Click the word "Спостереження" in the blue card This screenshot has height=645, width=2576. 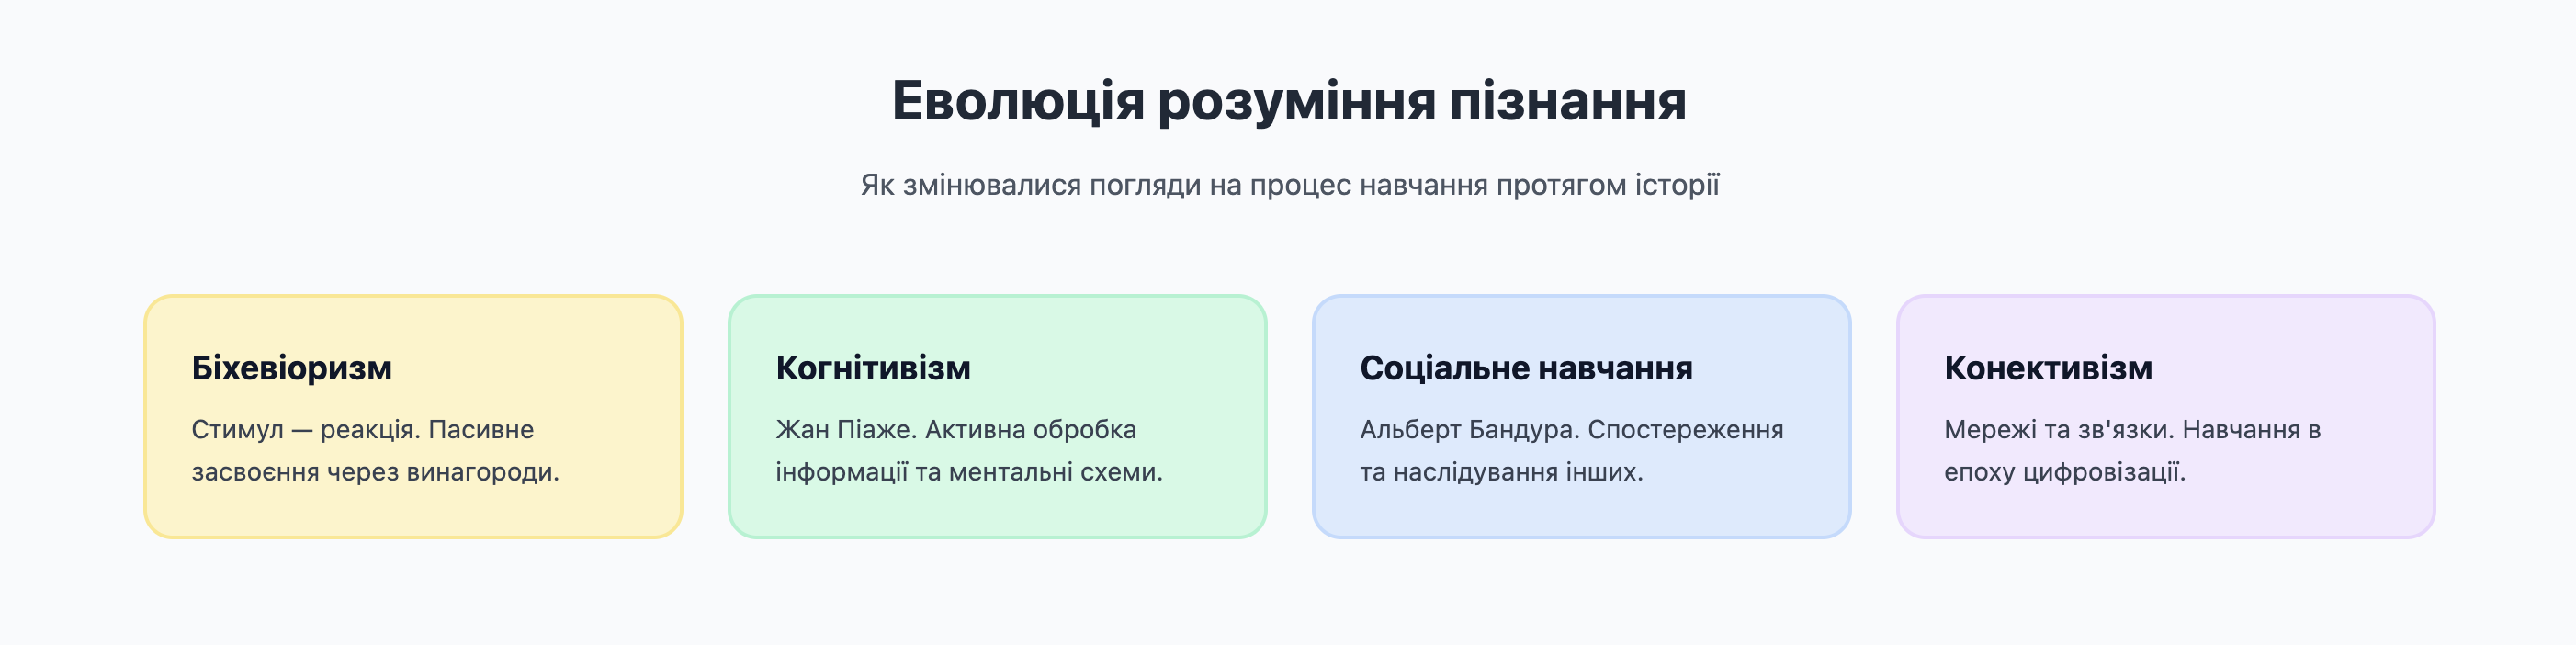pos(1685,430)
